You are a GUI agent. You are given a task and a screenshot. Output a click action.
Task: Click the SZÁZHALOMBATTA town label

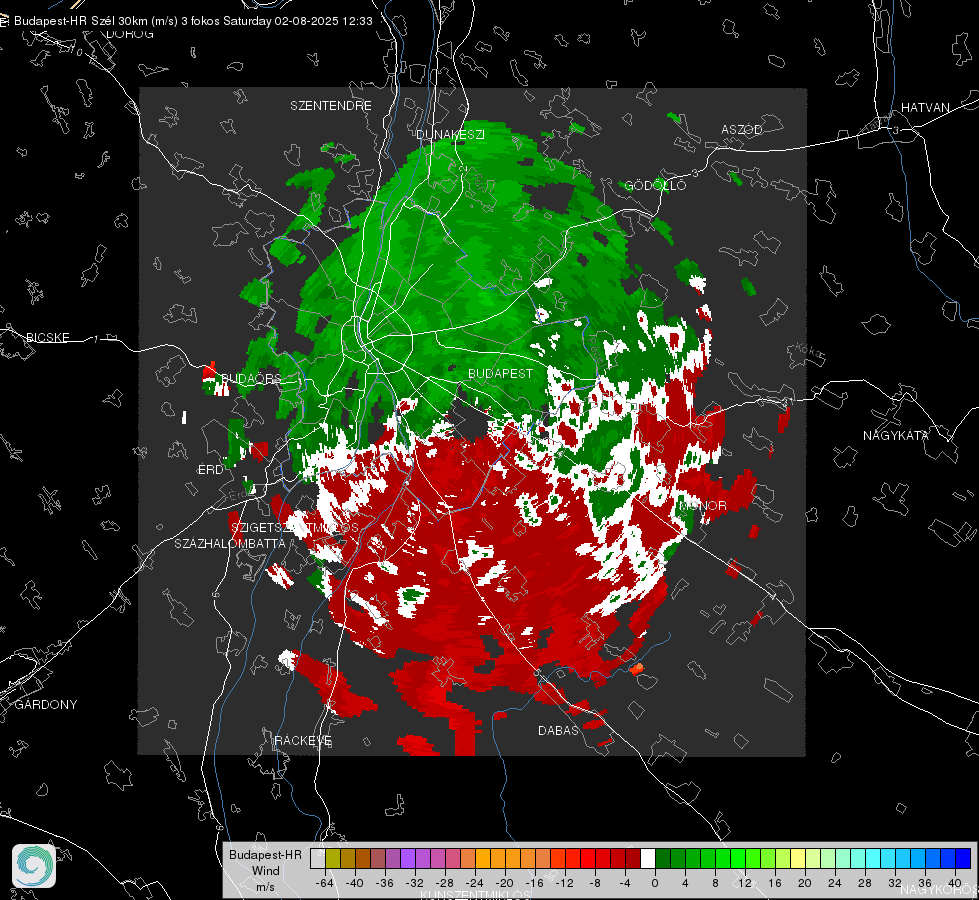(230, 543)
